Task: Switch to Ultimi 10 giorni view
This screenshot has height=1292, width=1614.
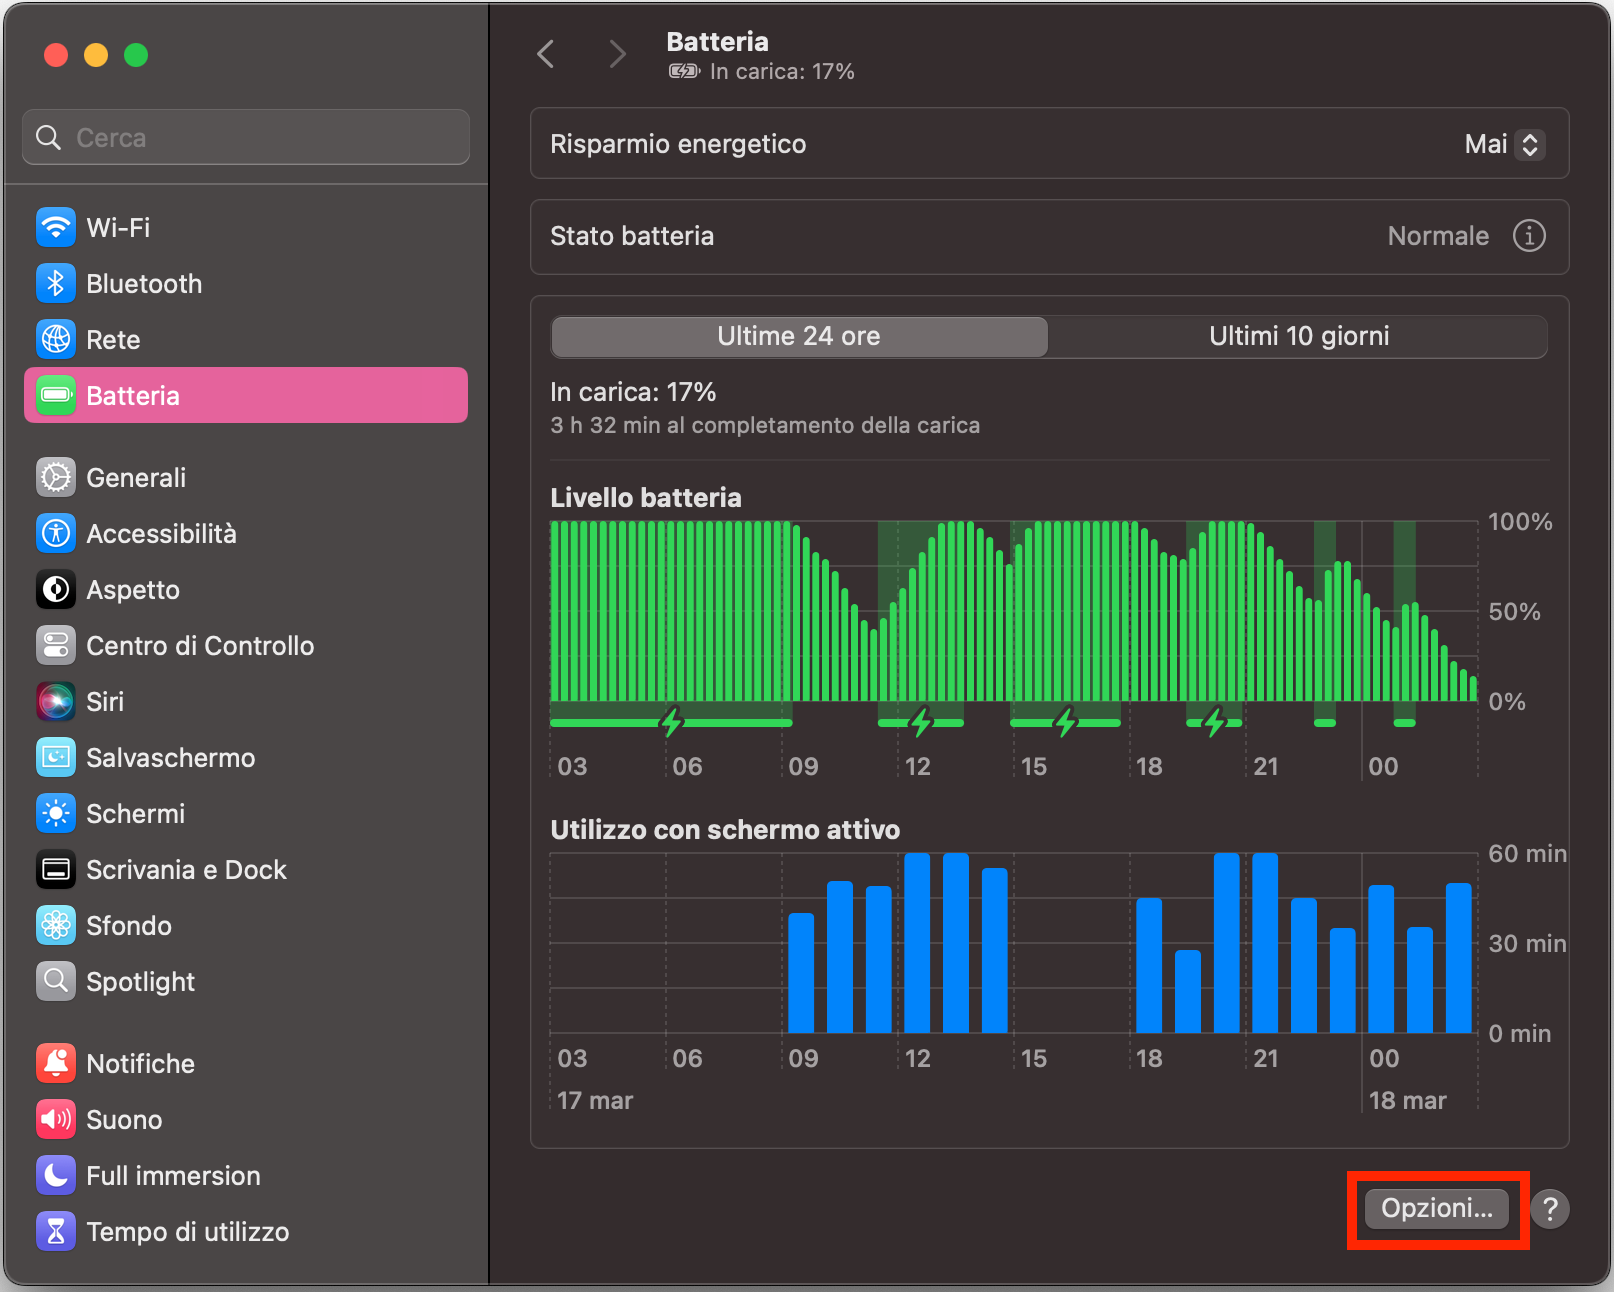Action: point(1298,337)
